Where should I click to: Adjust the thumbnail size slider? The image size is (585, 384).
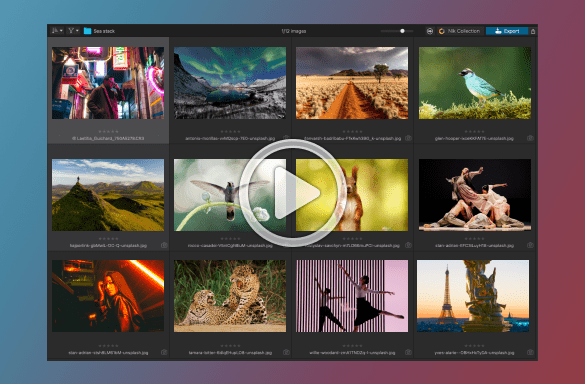397,31
